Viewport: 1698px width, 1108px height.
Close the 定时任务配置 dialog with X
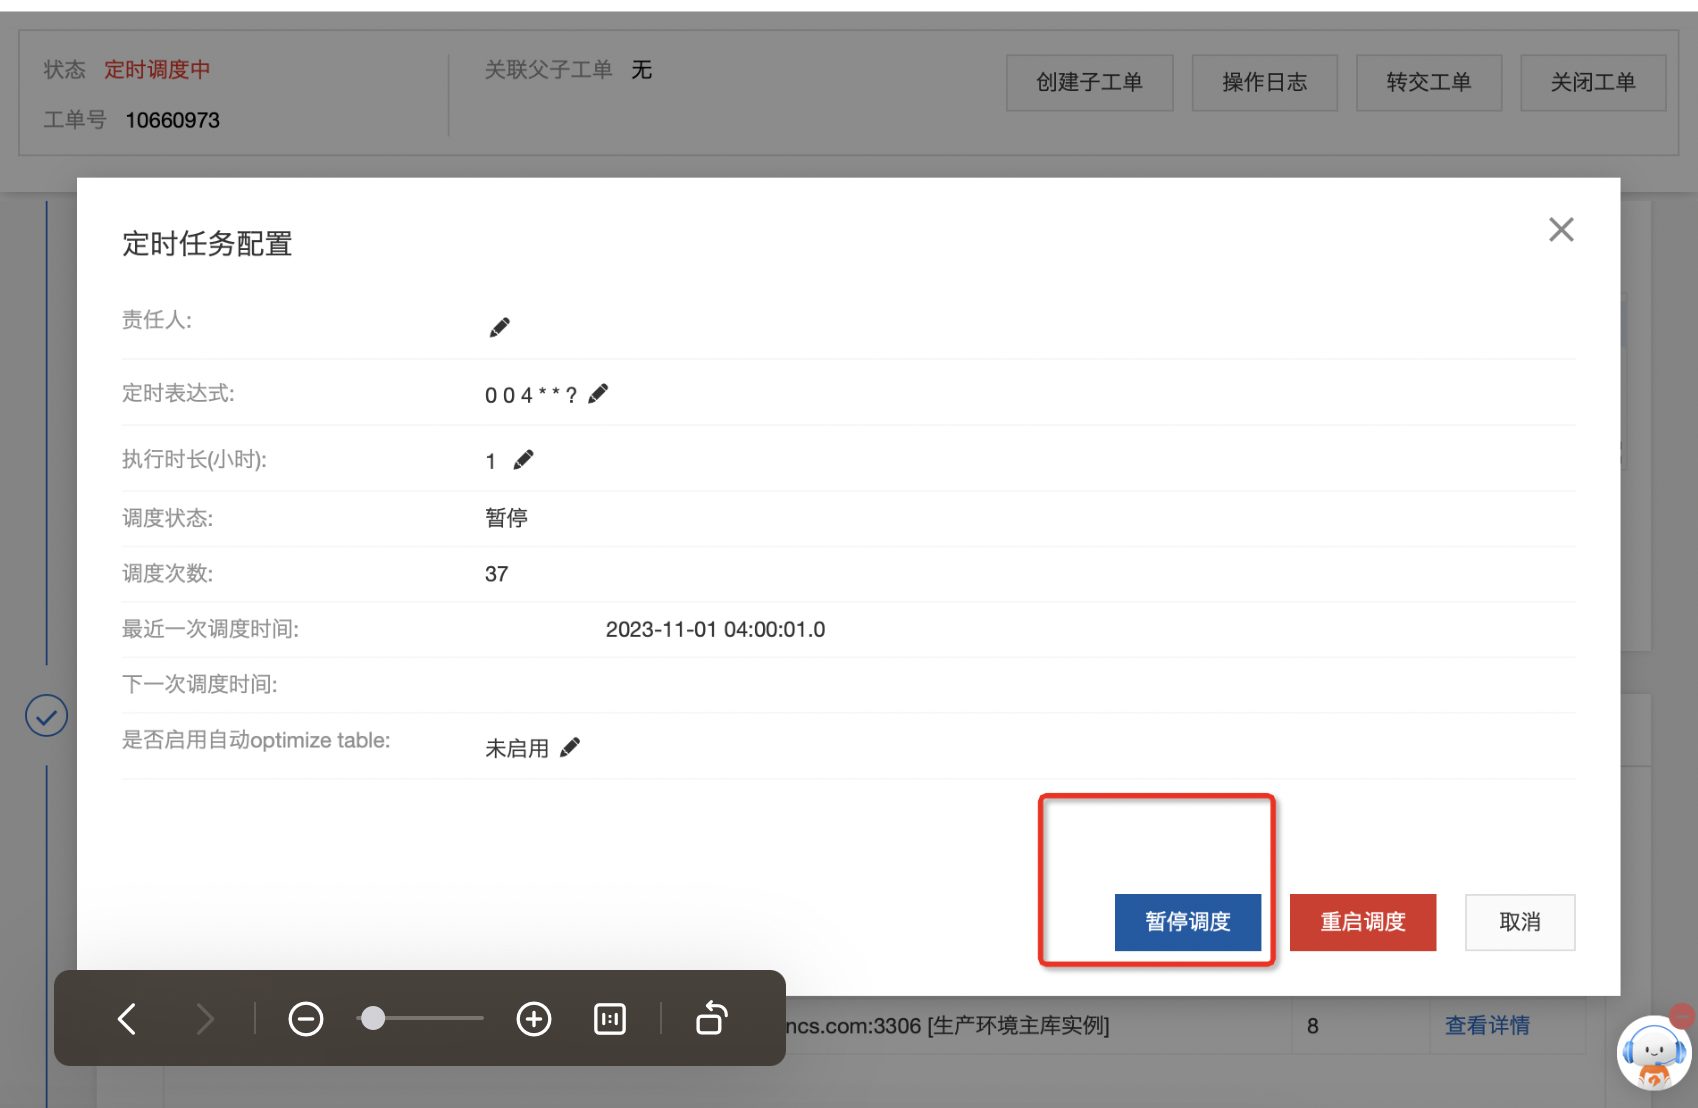(1561, 230)
